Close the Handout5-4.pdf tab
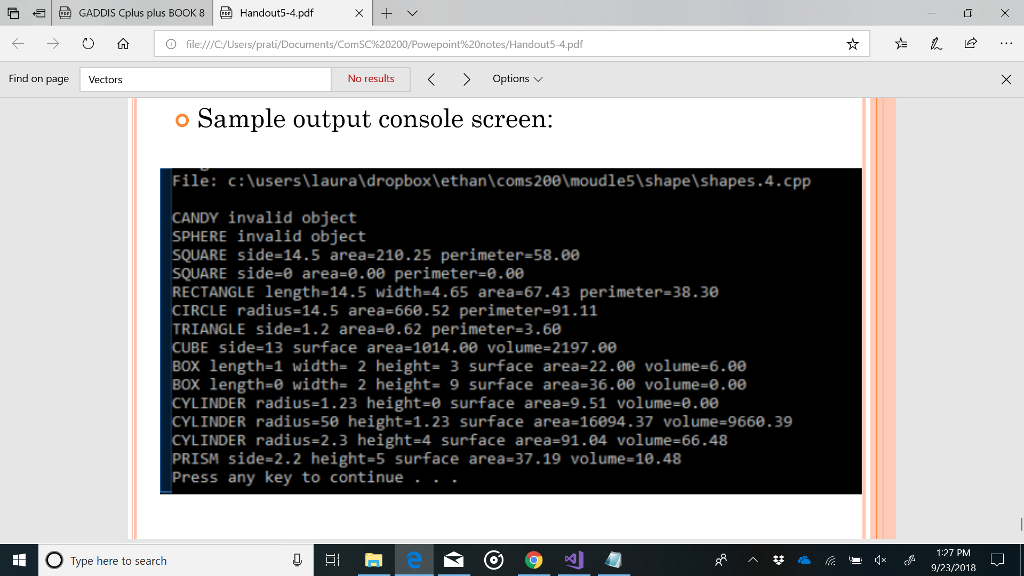The height and width of the screenshot is (576, 1024). (359, 13)
